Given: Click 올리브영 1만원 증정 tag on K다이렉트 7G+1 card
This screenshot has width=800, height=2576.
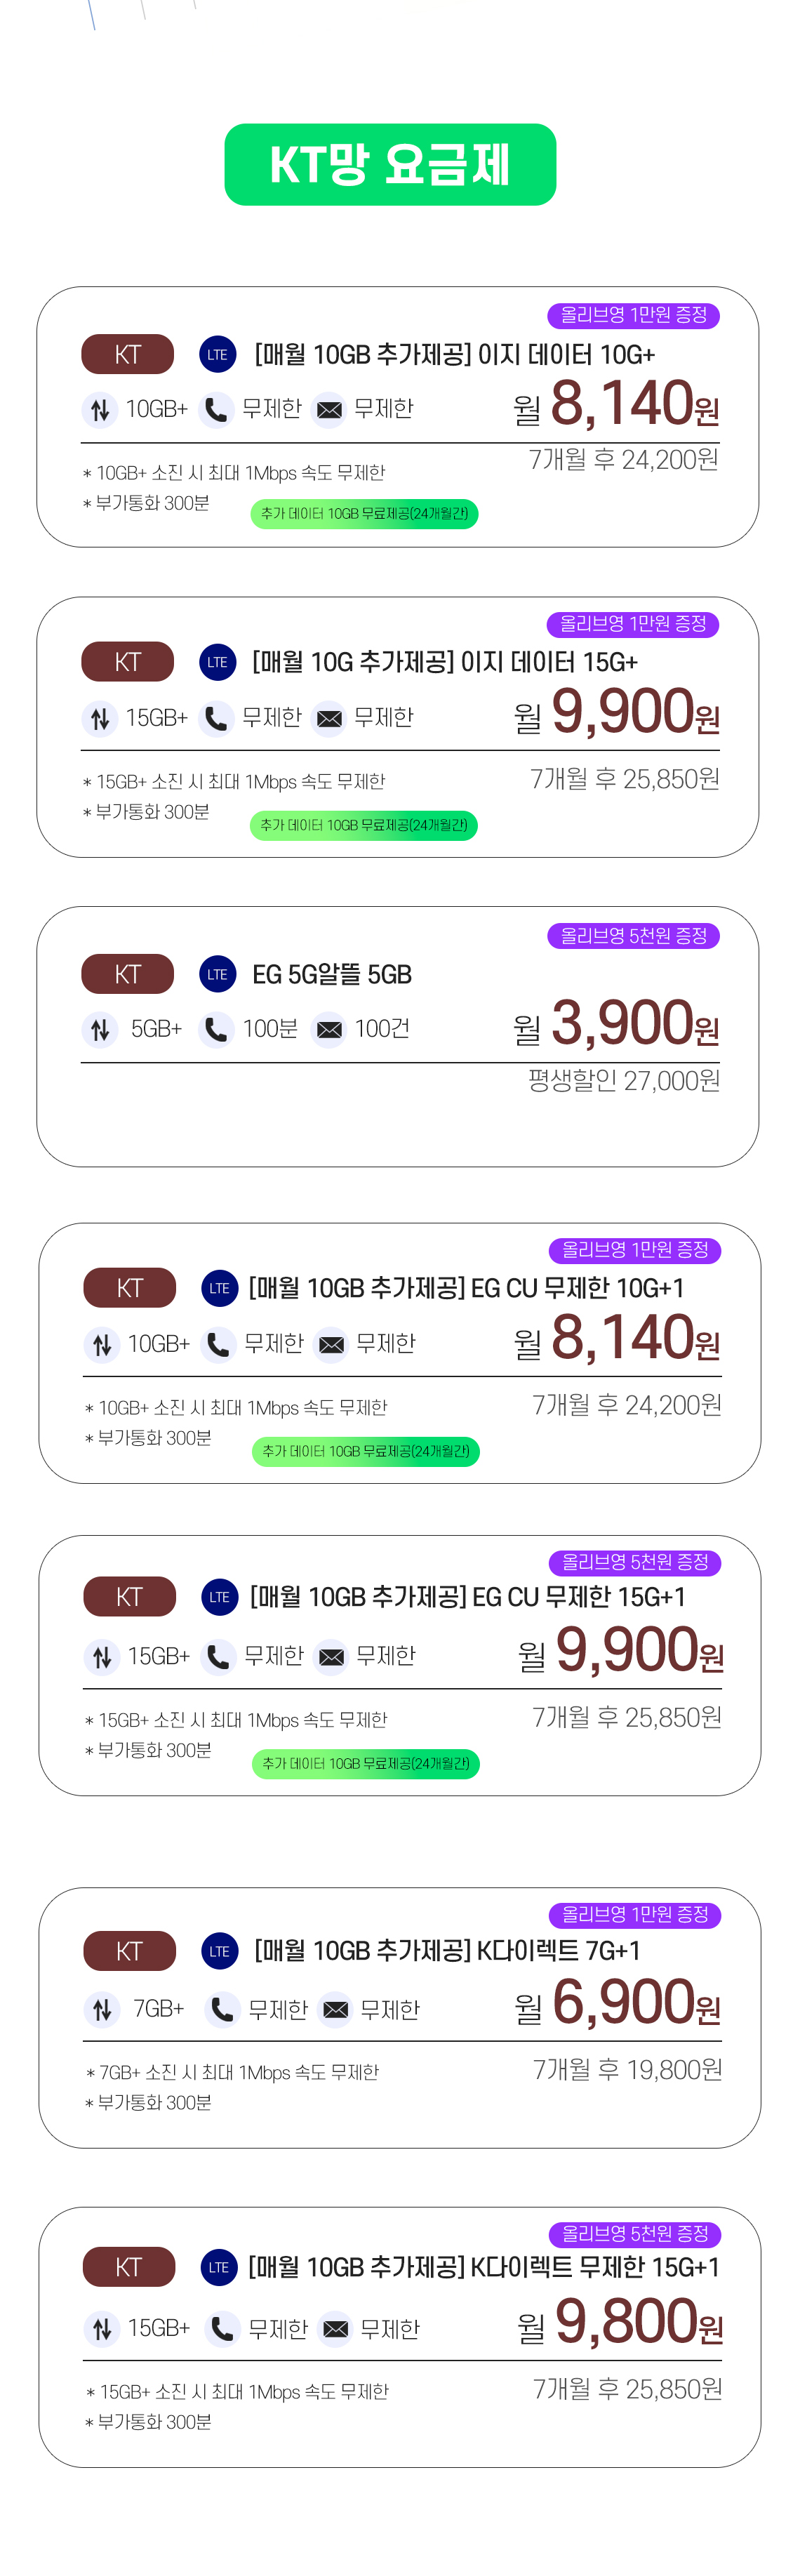Looking at the screenshot, I should (635, 1915).
